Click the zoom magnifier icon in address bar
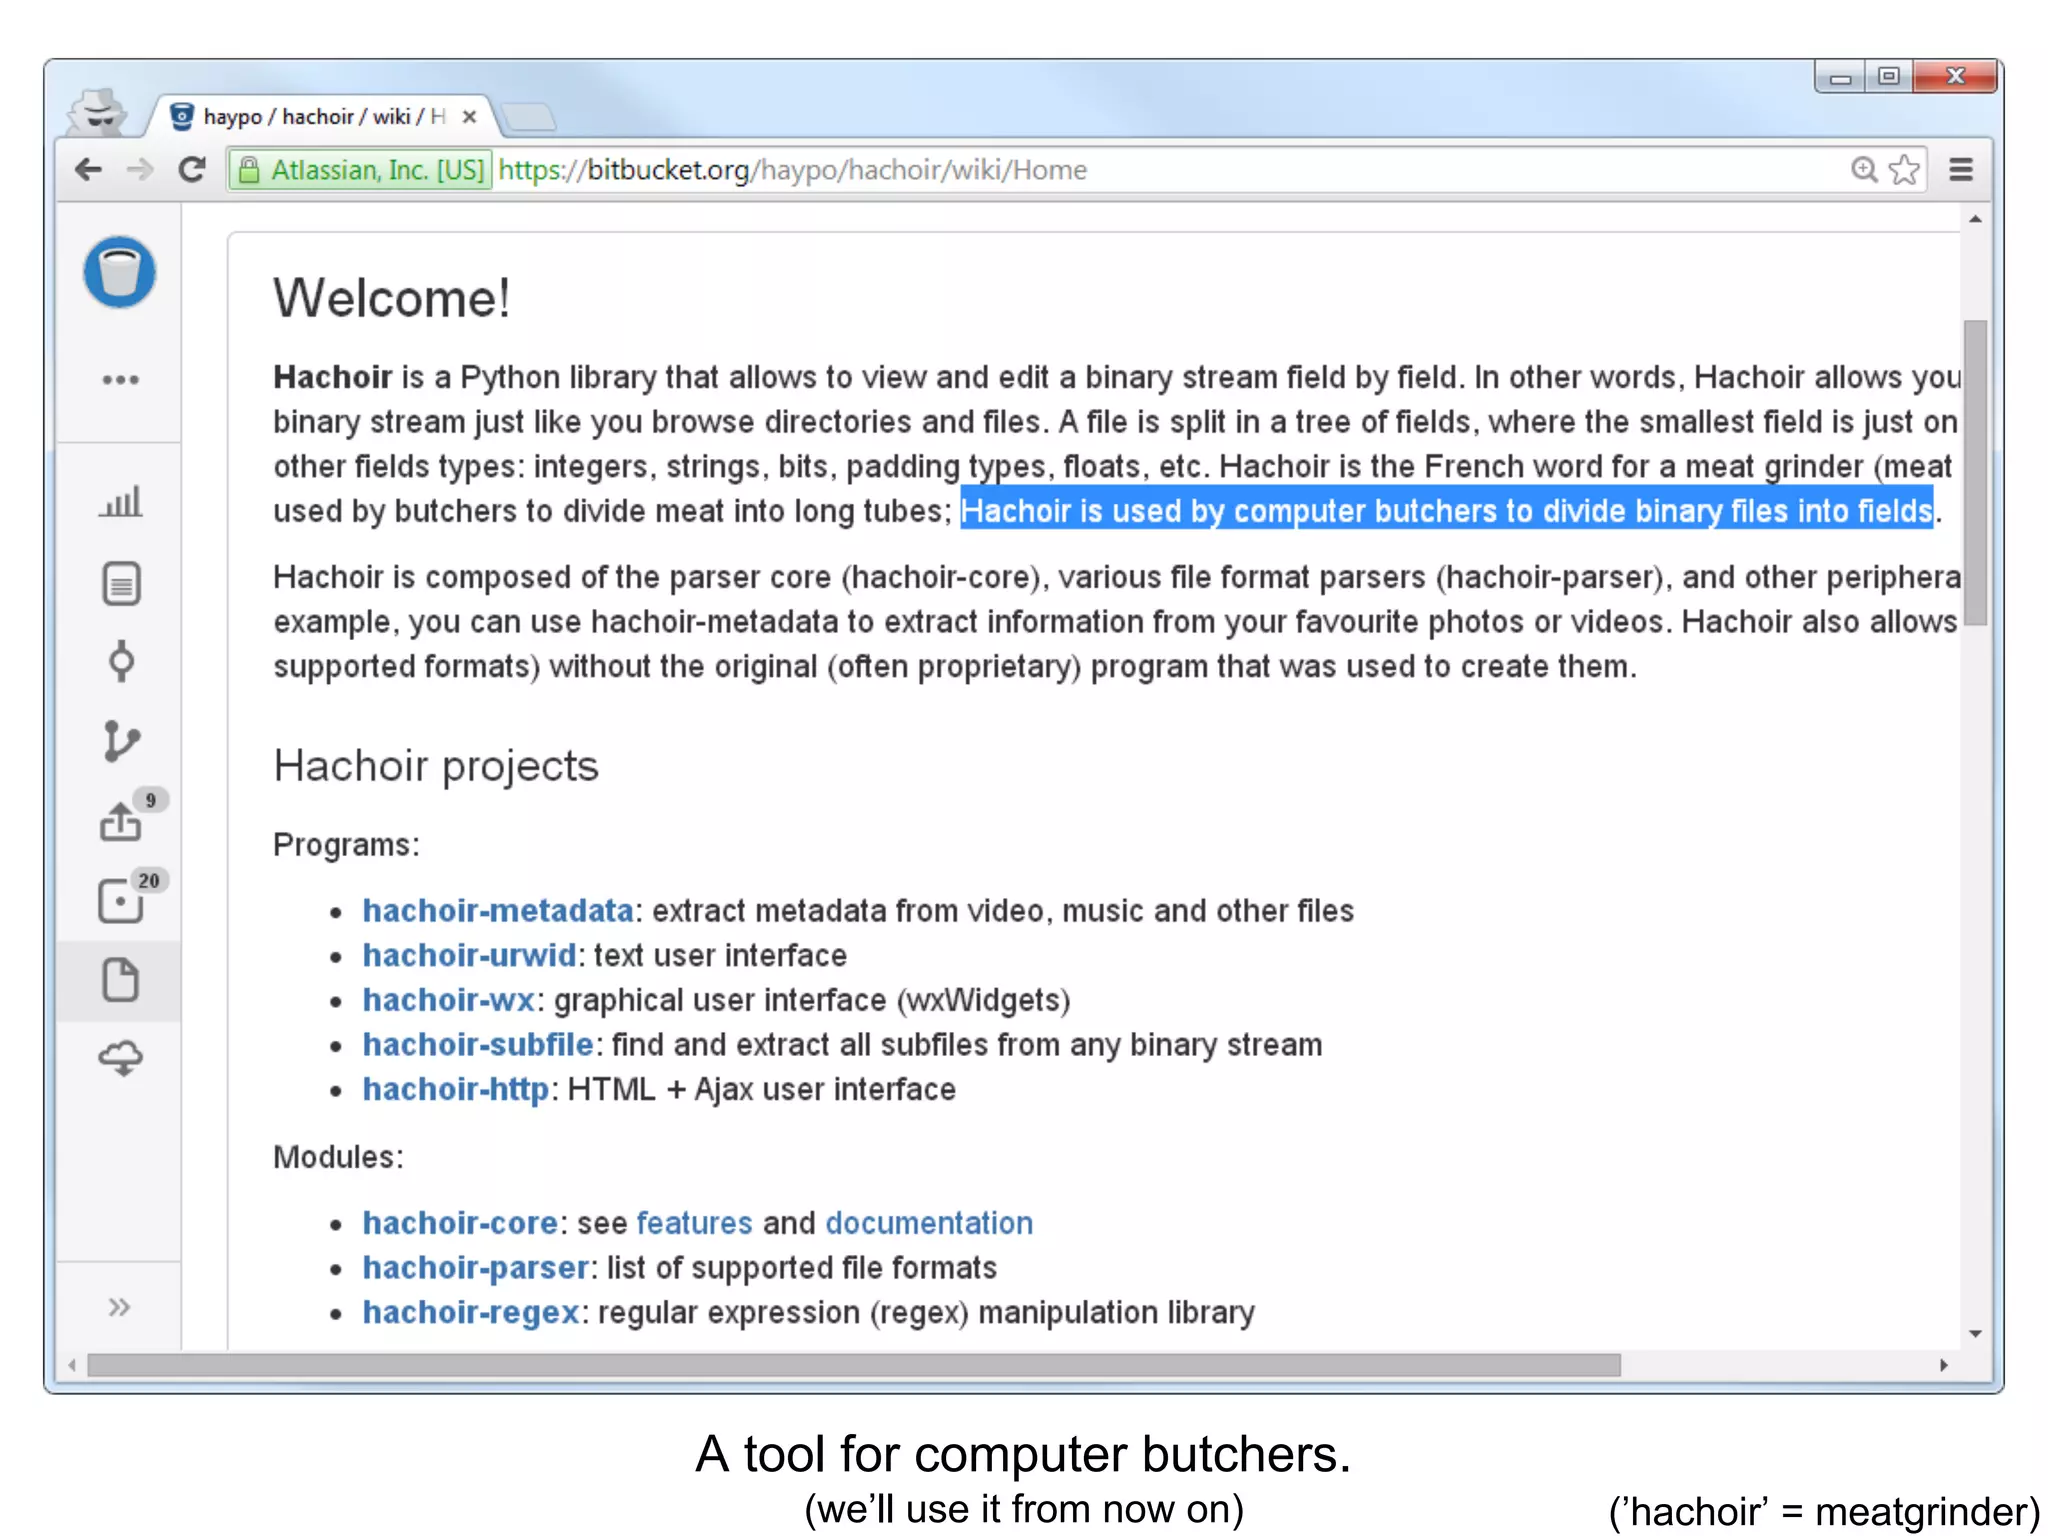This screenshot has width=2048, height=1536. [x=1863, y=170]
